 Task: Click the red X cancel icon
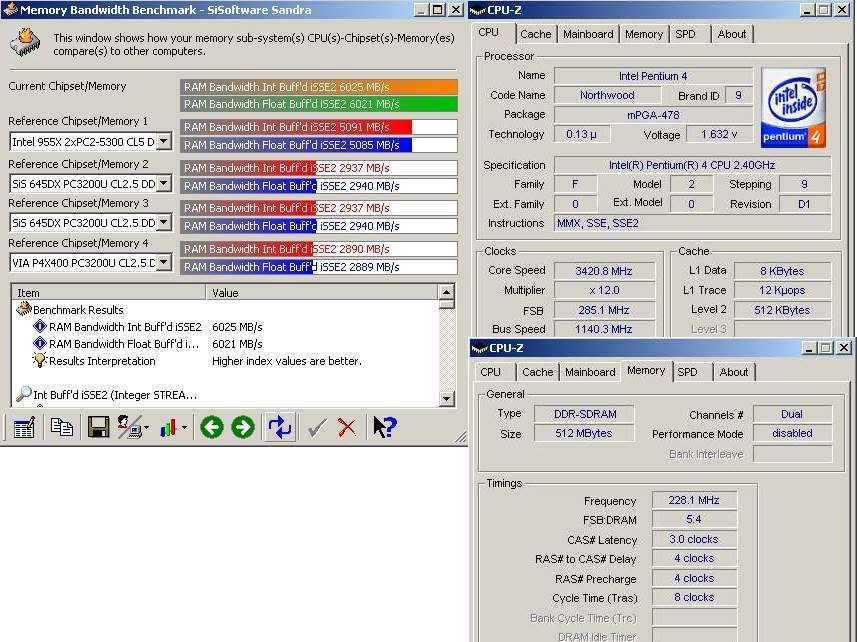point(347,427)
